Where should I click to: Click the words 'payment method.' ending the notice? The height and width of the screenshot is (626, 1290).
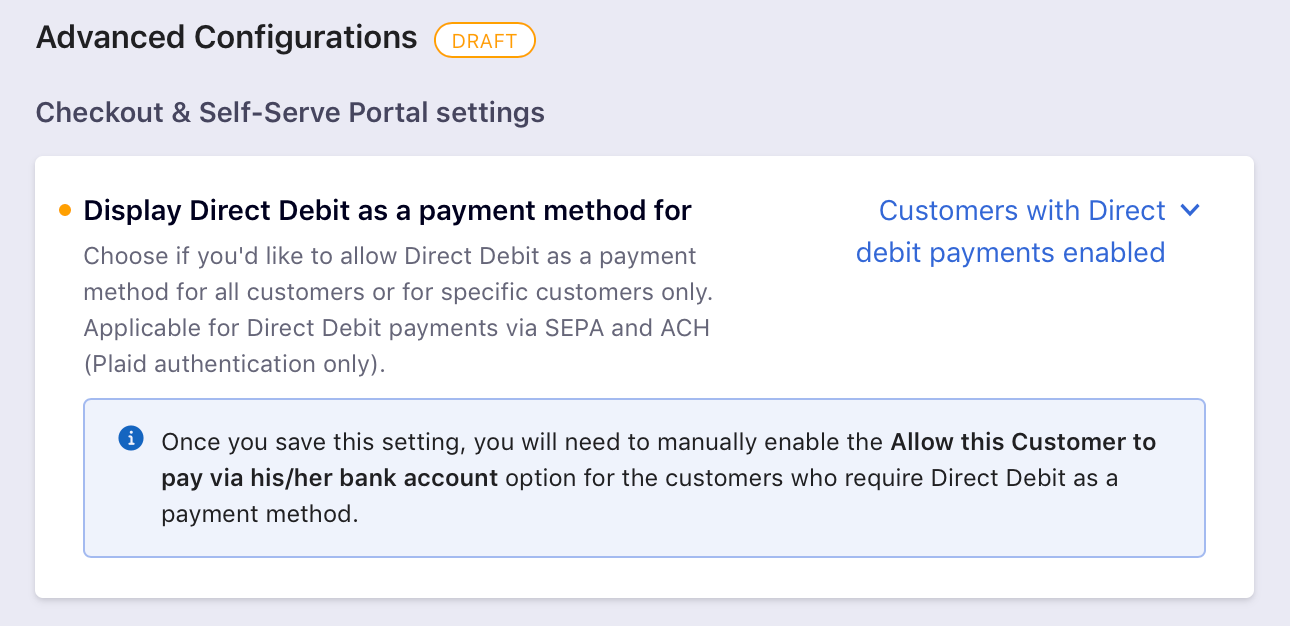pyautogui.click(x=259, y=514)
